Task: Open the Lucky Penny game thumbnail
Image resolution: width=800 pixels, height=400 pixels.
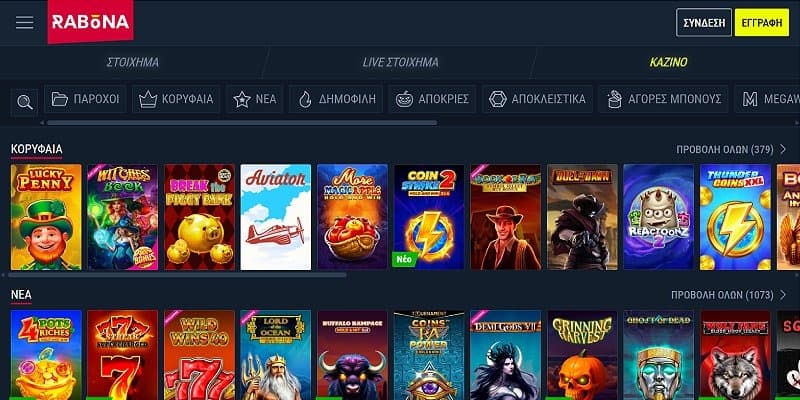Action: click(x=46, y=217)
